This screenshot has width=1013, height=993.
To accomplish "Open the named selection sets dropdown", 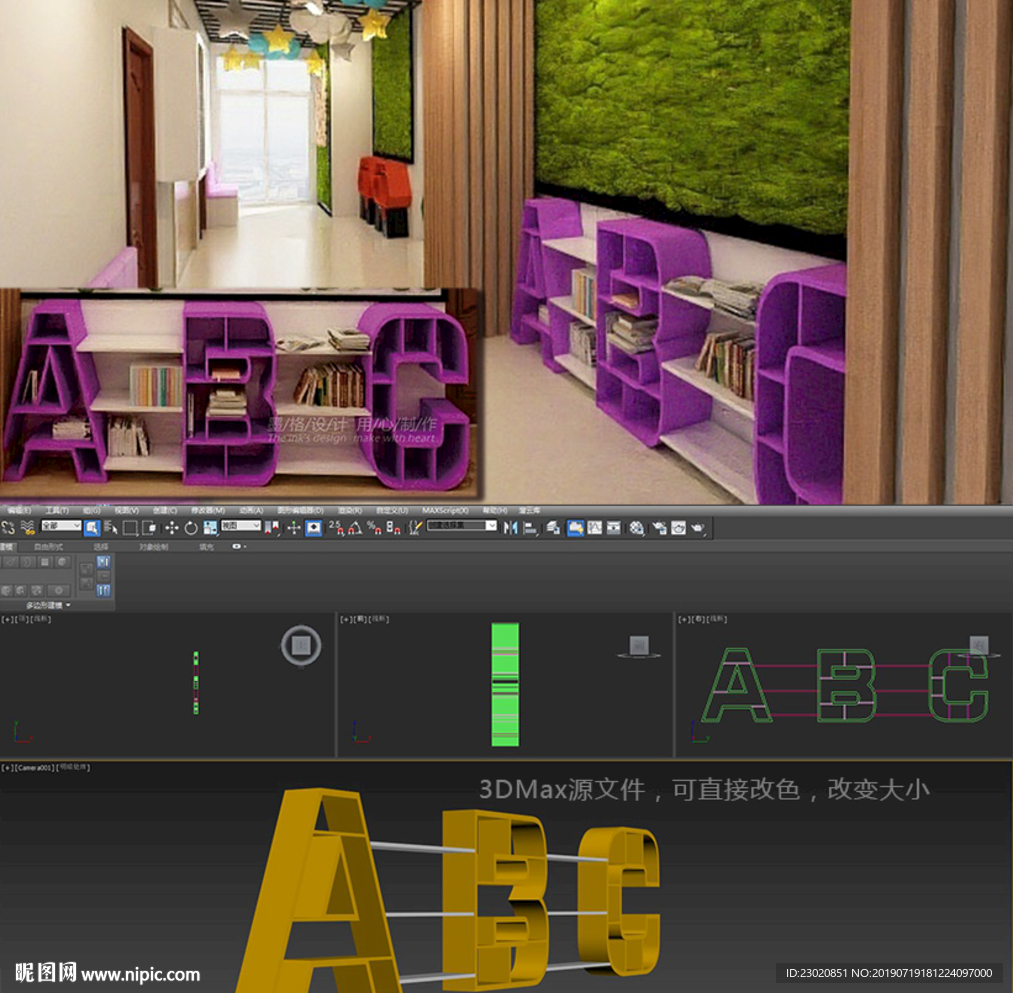I will (462, 526).
